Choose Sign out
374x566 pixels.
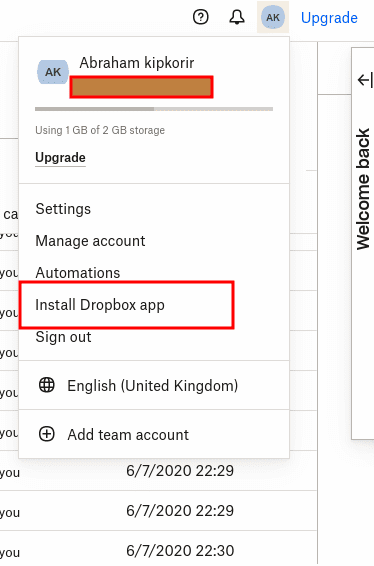point(63,337)
